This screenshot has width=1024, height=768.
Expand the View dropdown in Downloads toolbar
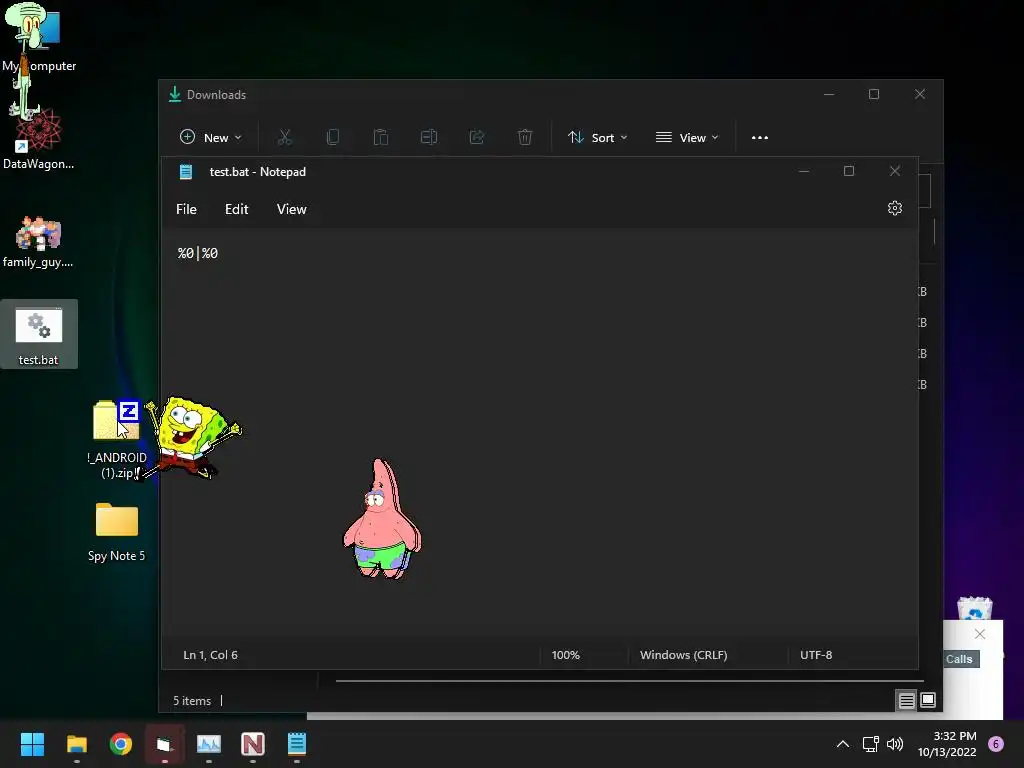click(x=687, y=137)
